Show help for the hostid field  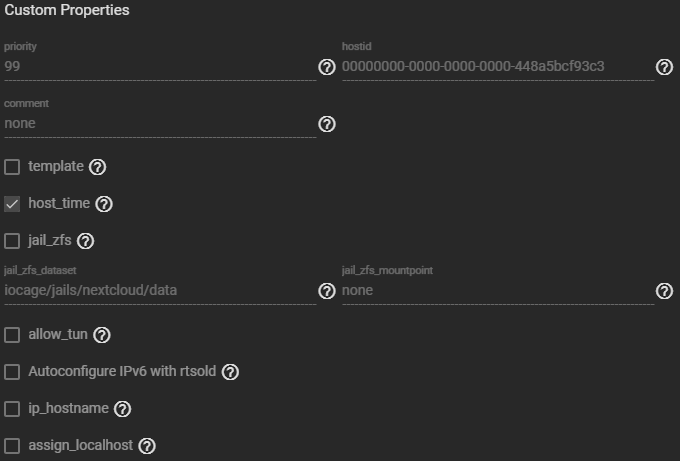[664, 67]
